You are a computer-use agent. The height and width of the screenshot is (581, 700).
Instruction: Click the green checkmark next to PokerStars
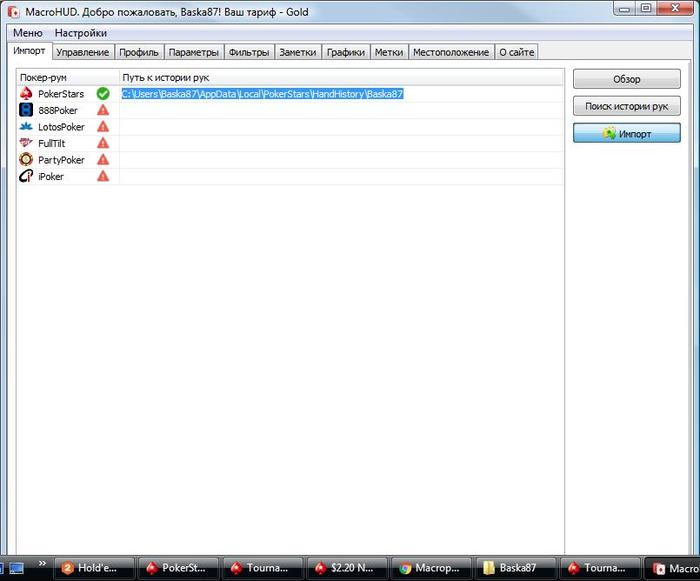pos(103,93)
